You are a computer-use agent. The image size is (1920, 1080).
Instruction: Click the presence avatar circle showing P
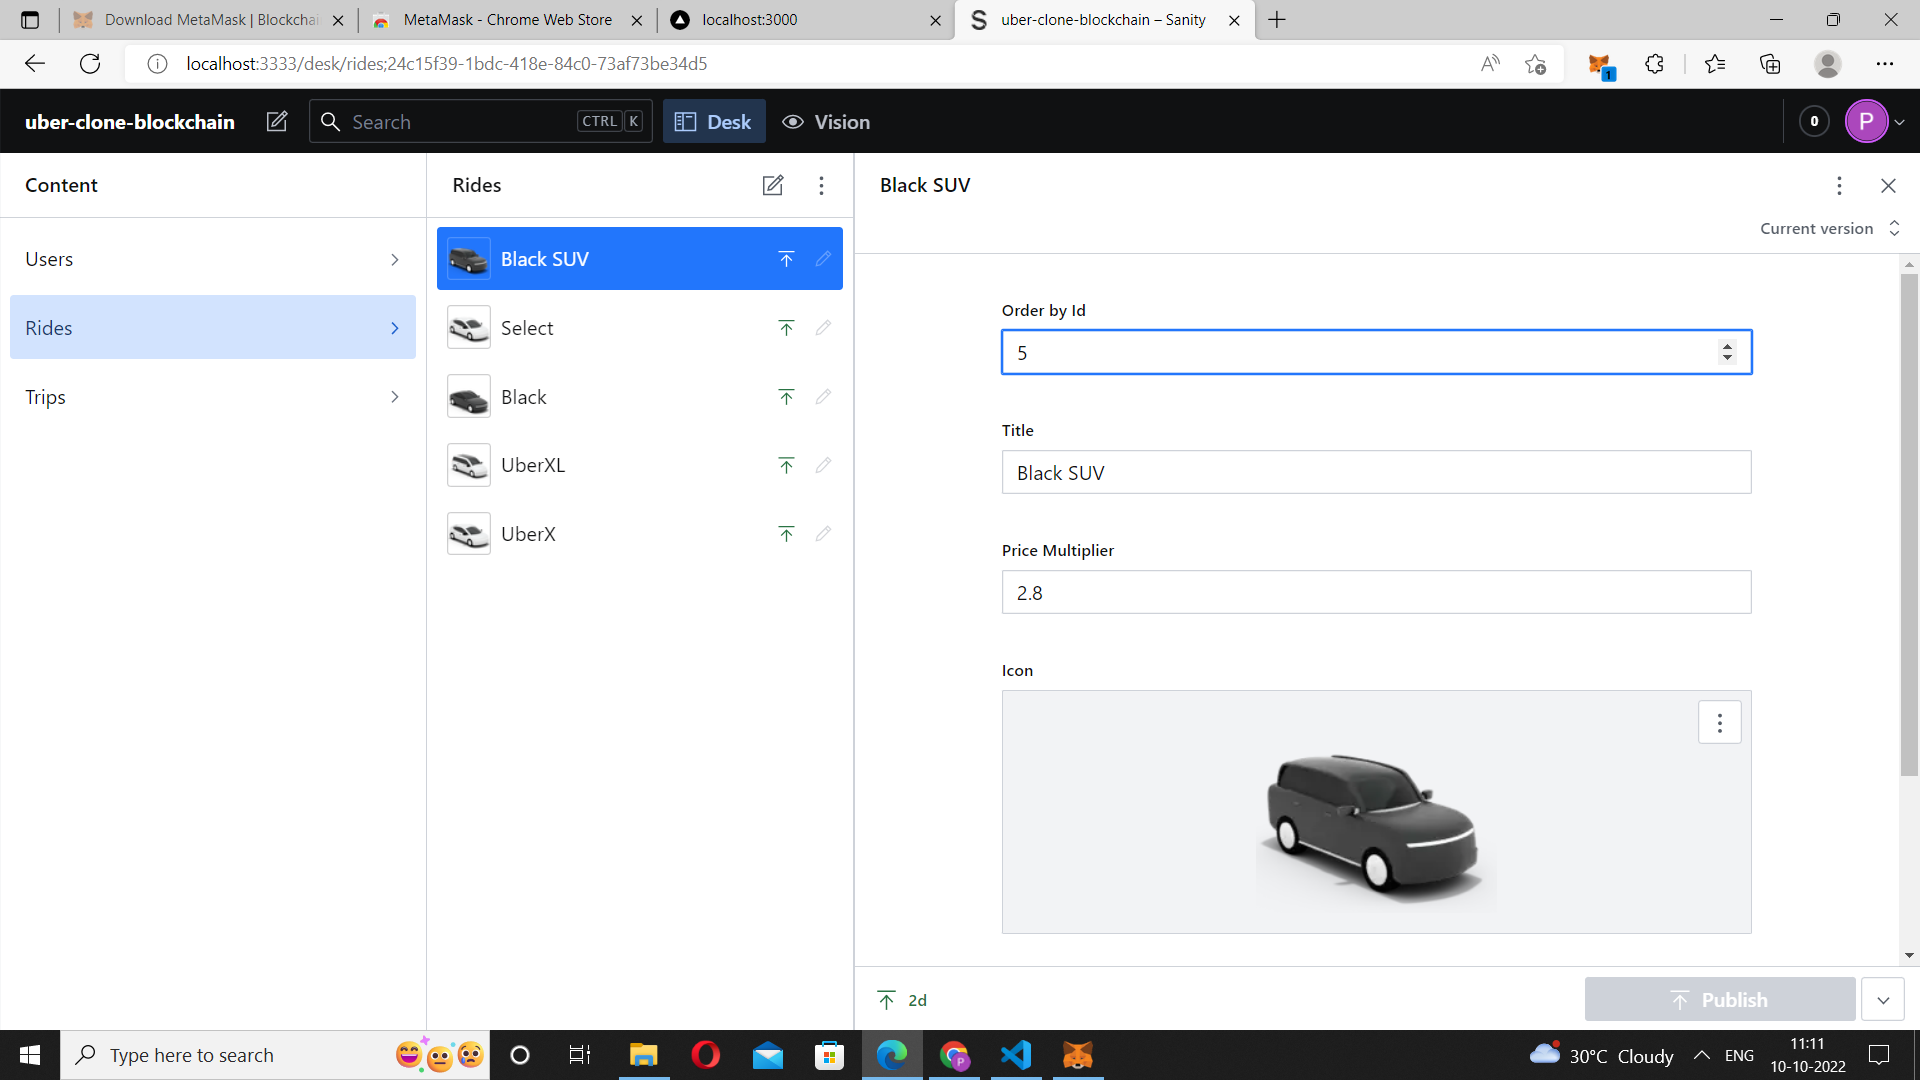1868,121
